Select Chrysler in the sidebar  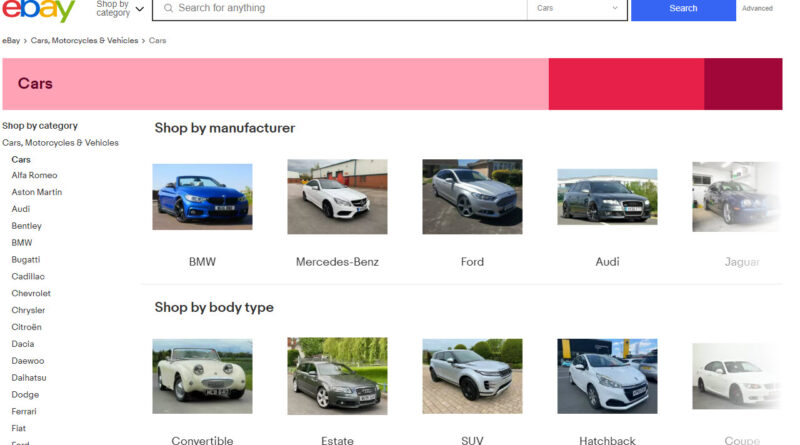tap(28, 310)
